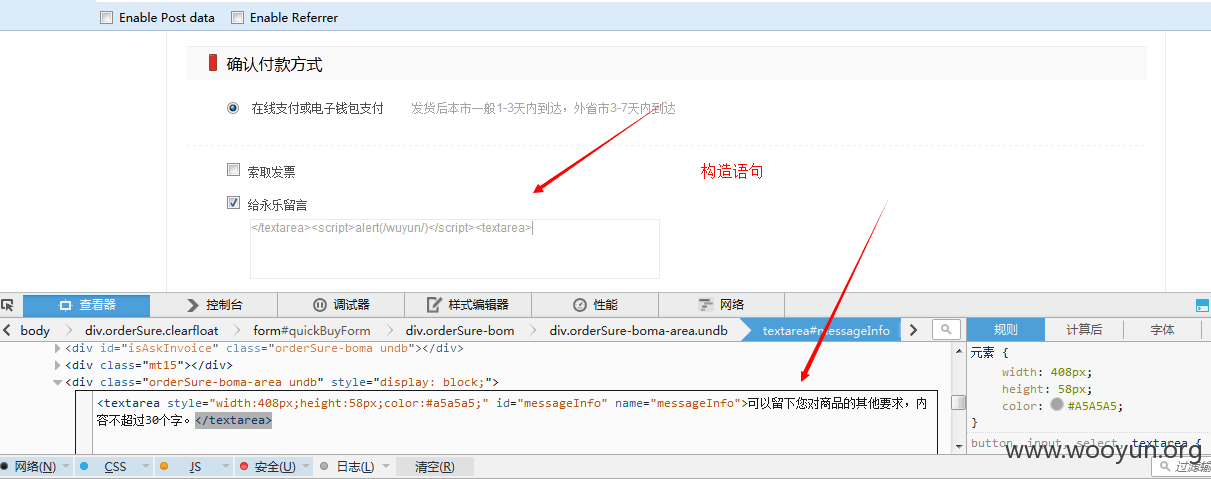The height and width of the screenshot is (479, 1211).
Task: Open the 安全(U) filter dropdown arrow
Action: [x=306, y=467]
